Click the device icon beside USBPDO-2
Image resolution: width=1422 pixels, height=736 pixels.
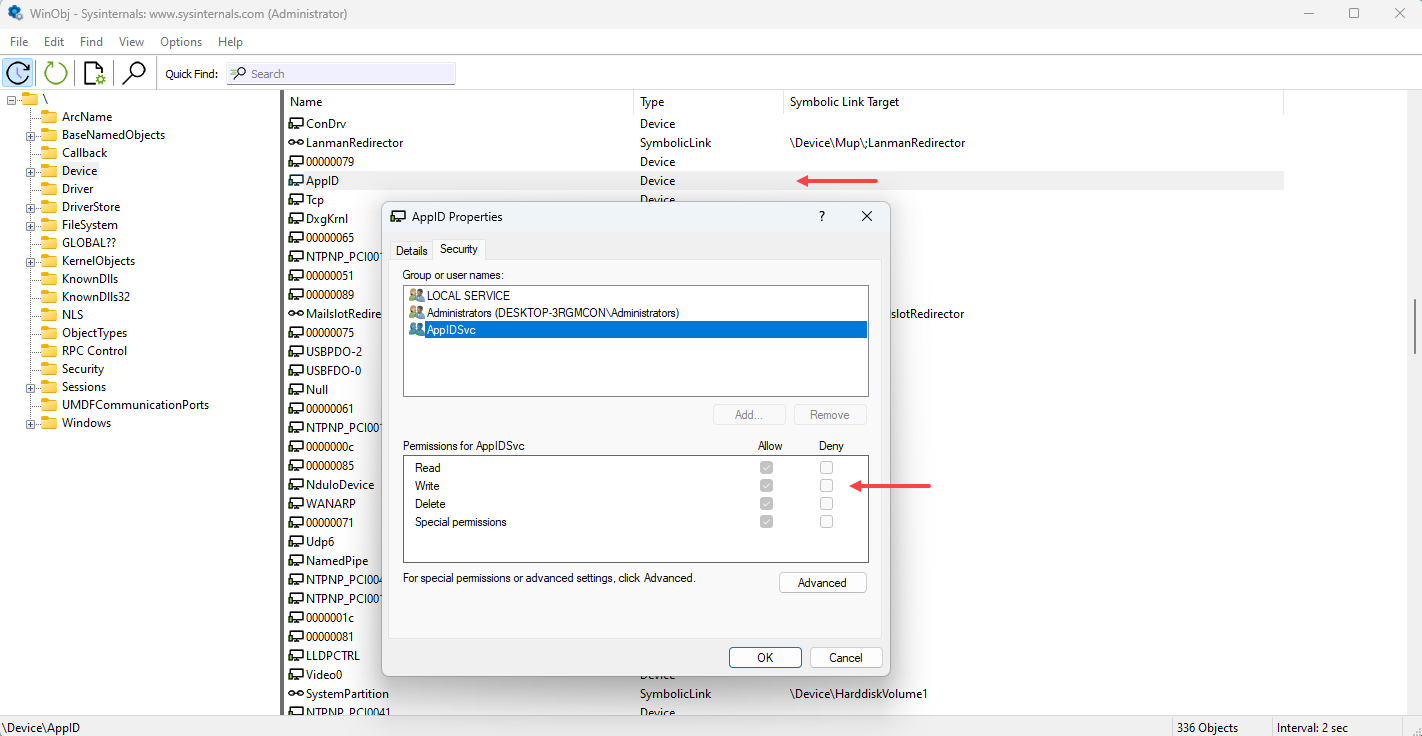click(296, 352)
